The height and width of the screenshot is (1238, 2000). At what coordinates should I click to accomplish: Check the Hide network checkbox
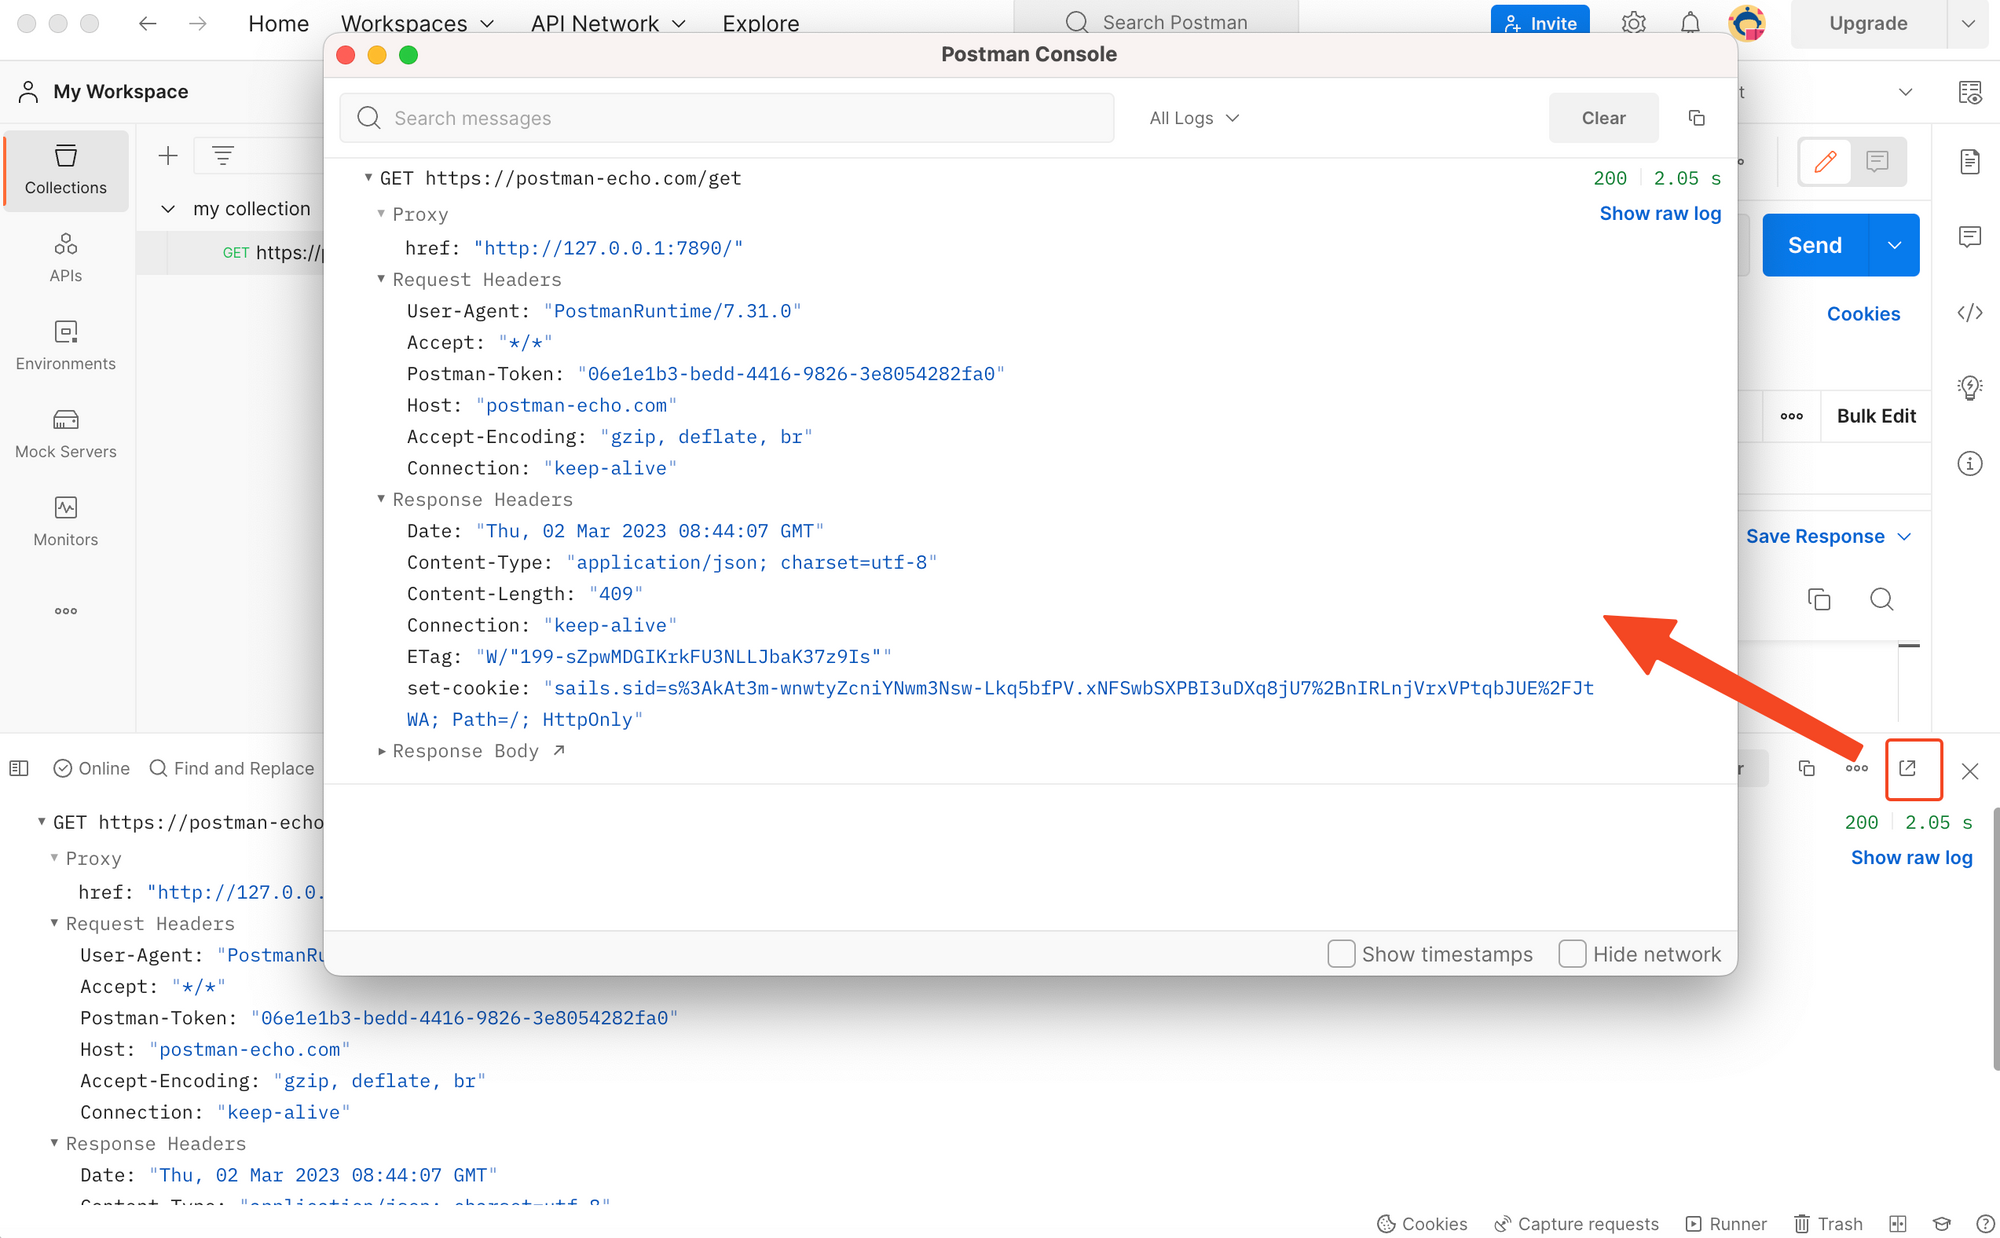pos(1572,954)
